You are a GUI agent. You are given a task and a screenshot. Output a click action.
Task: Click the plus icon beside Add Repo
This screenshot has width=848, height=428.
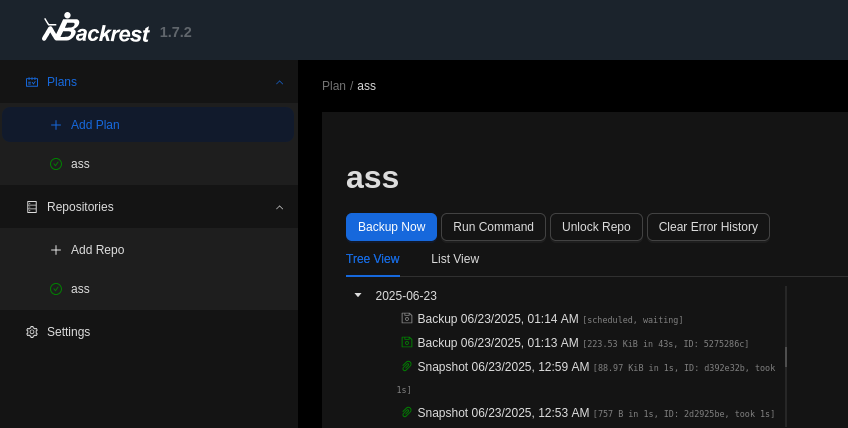pyautogui.click(x=56, y=250)
